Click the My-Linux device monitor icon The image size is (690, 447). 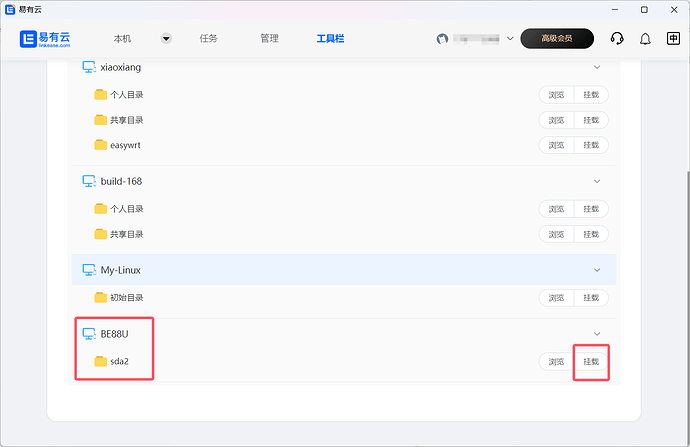click(88, 270)
